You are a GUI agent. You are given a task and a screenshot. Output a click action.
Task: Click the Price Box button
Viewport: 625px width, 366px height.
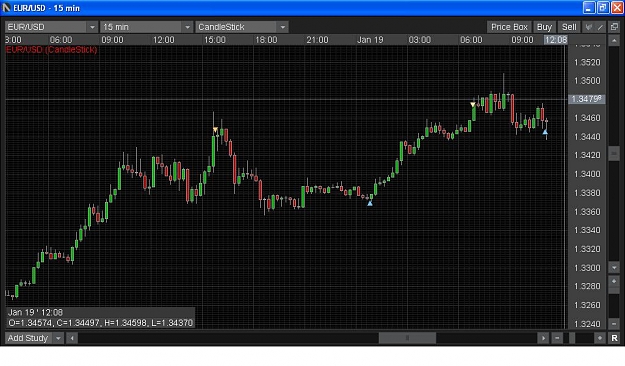click(x=509, y=27)
